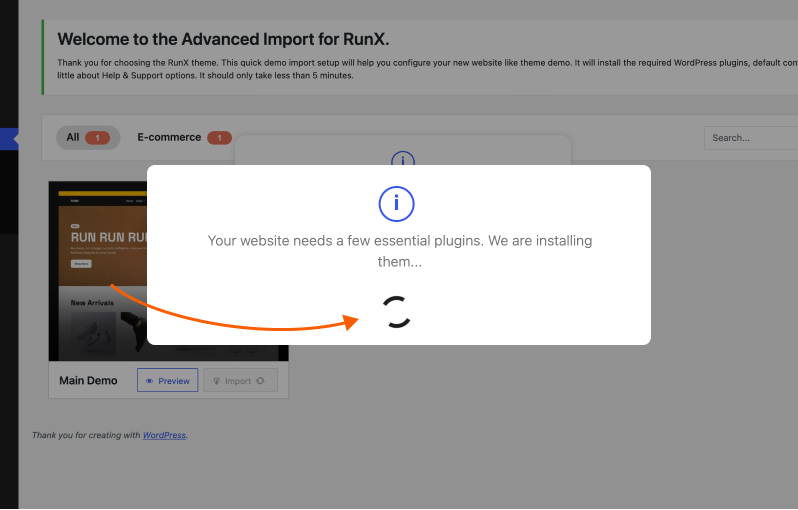Select the All filter tab
798x510 pixels.
click(x=88, y=137)
